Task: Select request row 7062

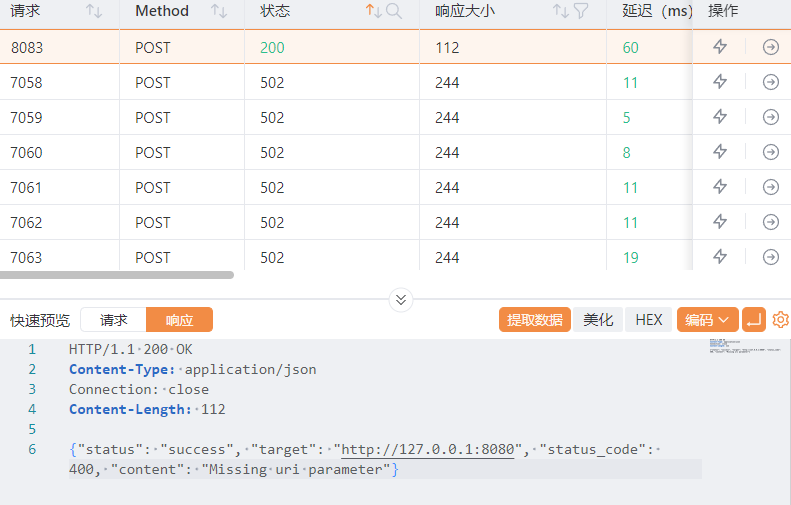Action: 396,221
